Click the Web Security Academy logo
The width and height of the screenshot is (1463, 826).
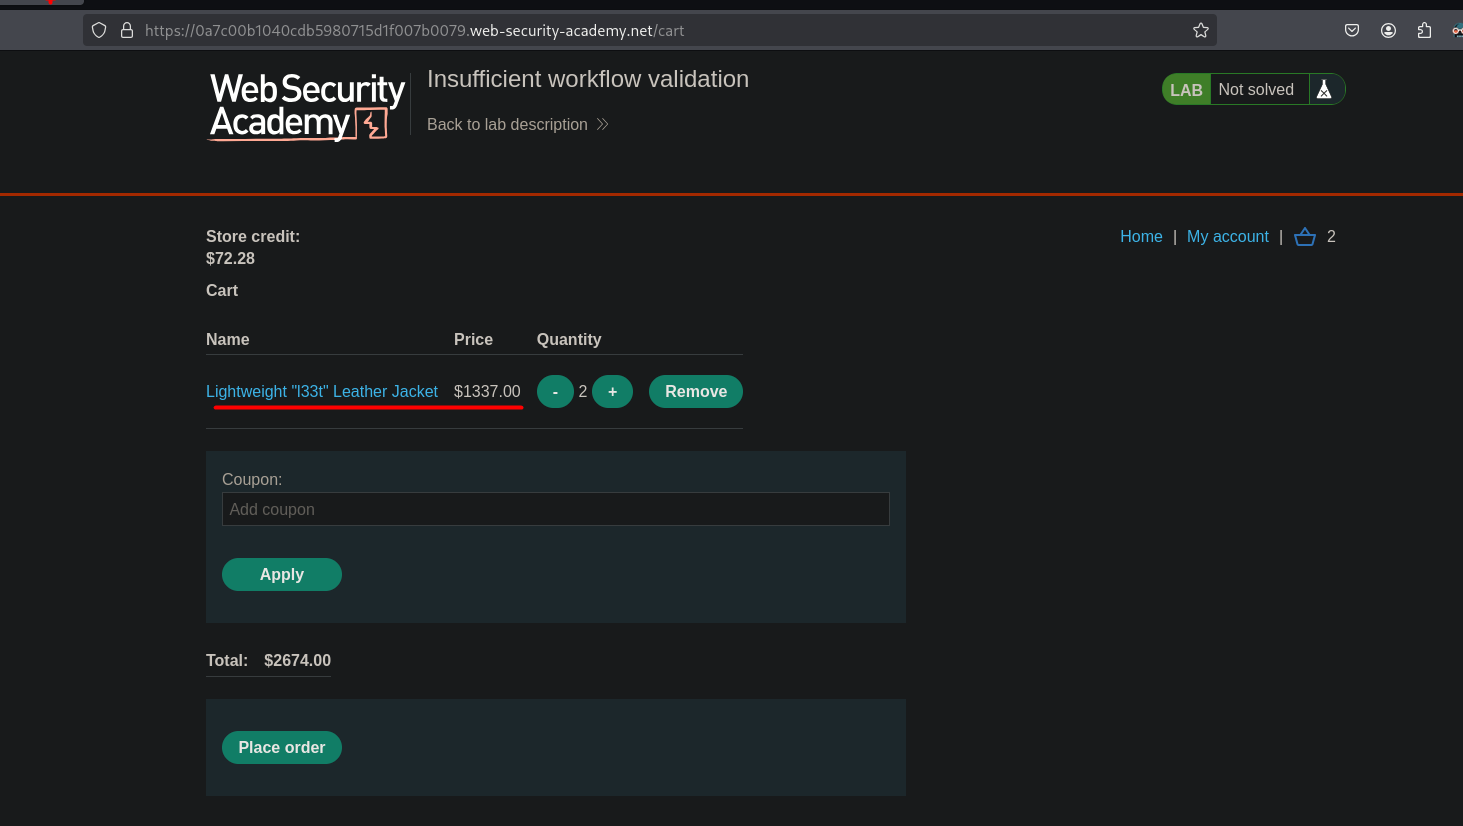[x=306, y=106]
